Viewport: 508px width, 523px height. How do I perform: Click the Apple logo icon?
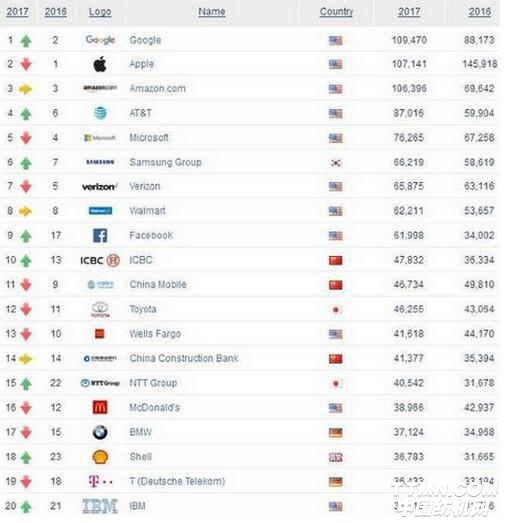click(x=100, y=64)
